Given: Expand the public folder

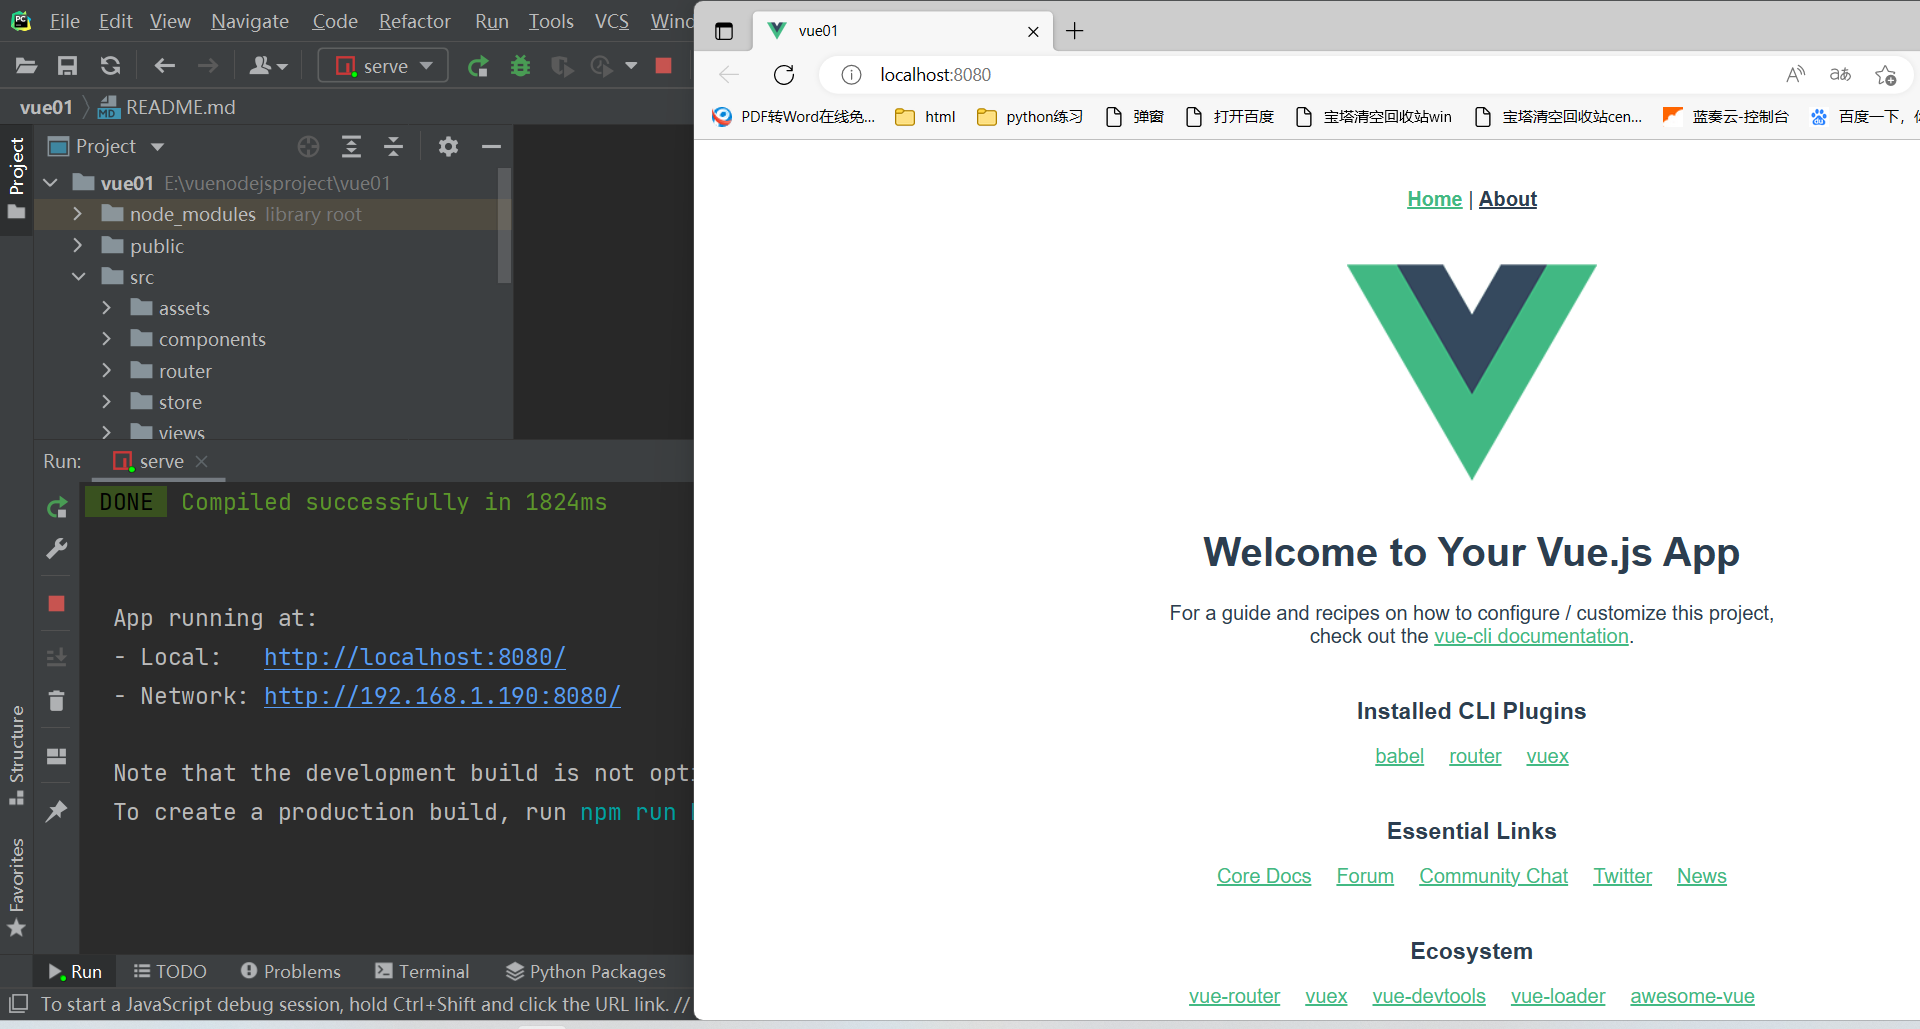Looking at the screenshot, I should [x=78, y=245].
